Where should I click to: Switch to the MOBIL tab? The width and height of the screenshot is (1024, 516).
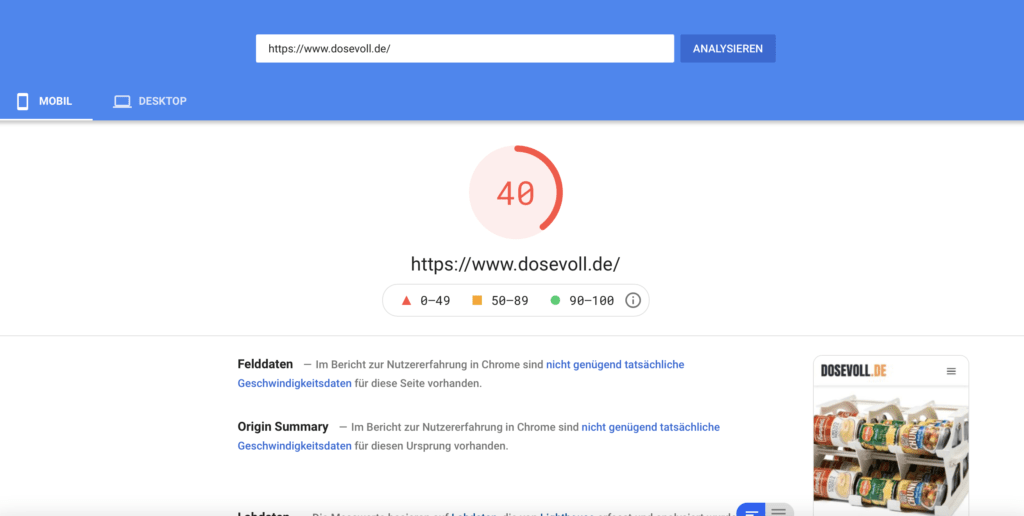46,101
